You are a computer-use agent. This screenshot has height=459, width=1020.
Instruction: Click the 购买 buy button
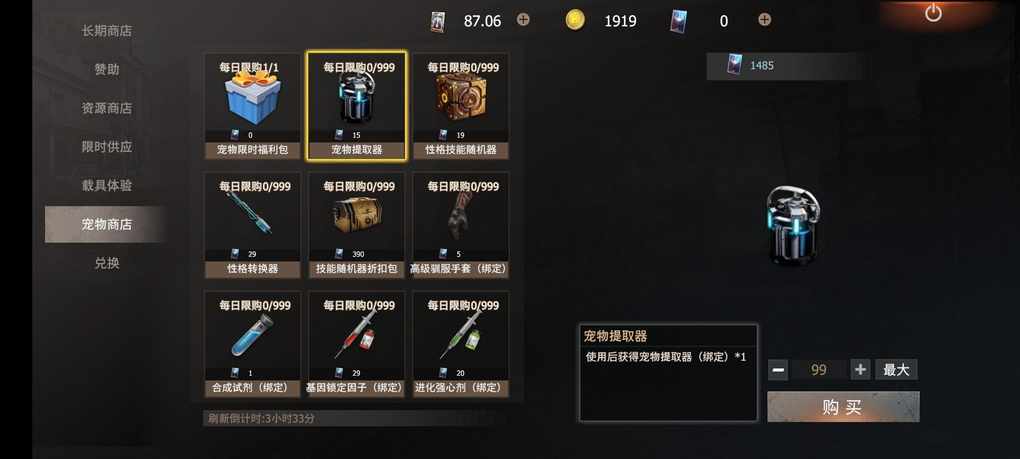click(x=843, y=407)
